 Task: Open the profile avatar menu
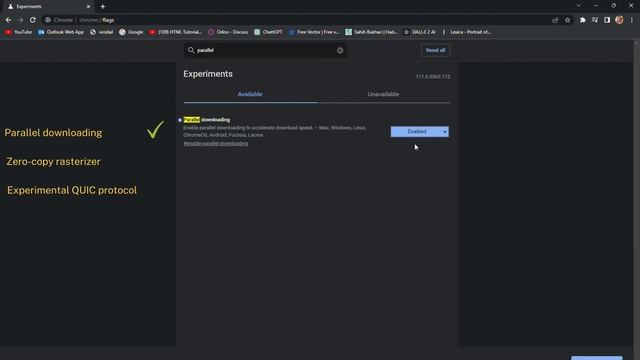619,20
